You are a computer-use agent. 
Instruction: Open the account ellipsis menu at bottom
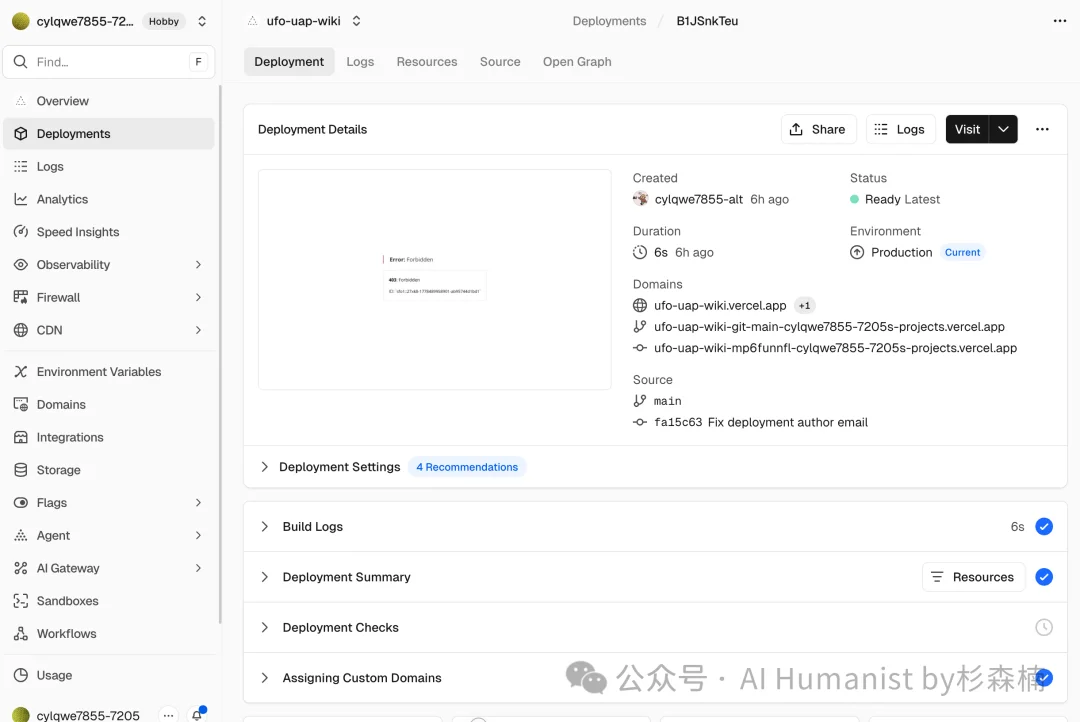click(x=168, y=715)
